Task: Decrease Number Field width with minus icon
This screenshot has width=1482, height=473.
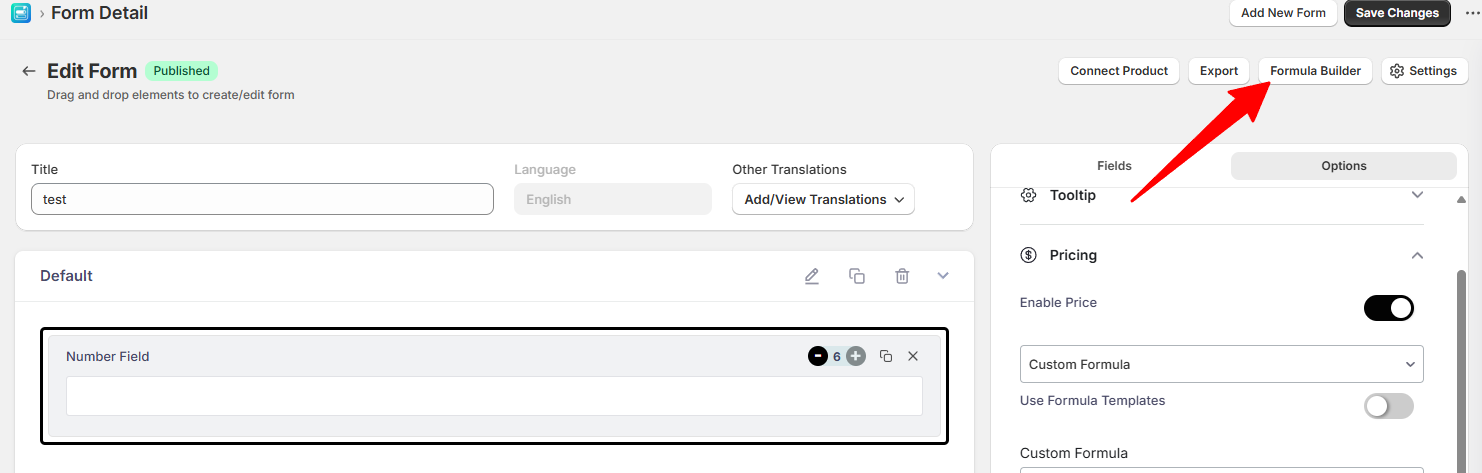Action: coord(818,356)
